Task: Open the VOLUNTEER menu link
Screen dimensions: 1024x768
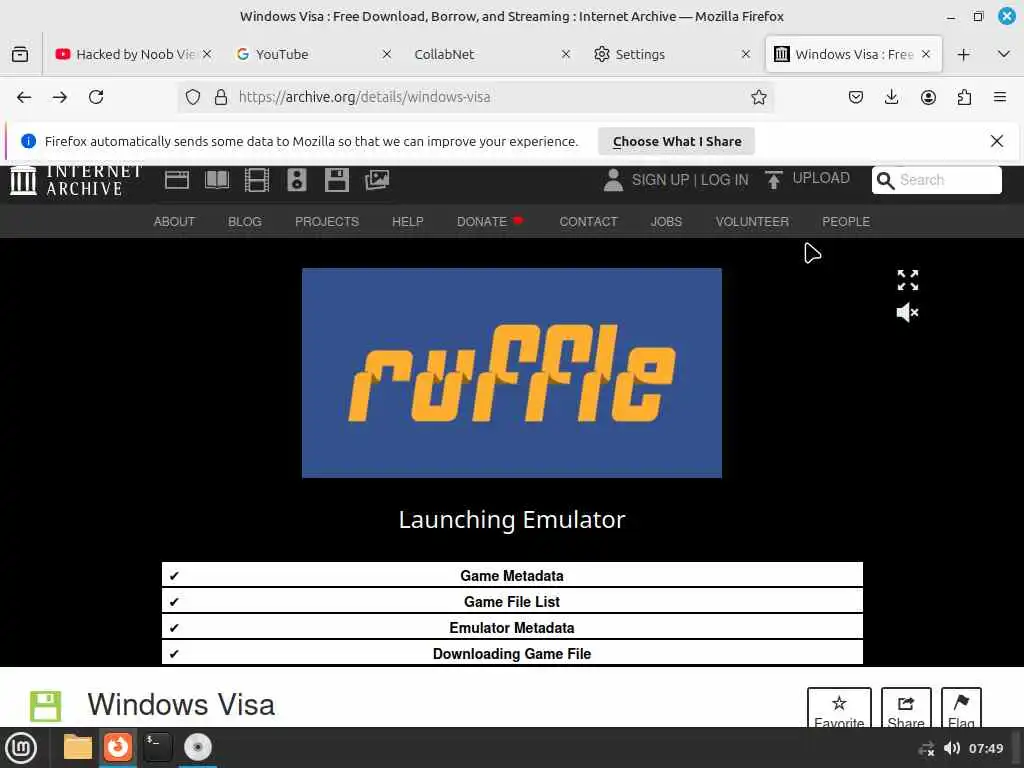Action: (752, 221)
